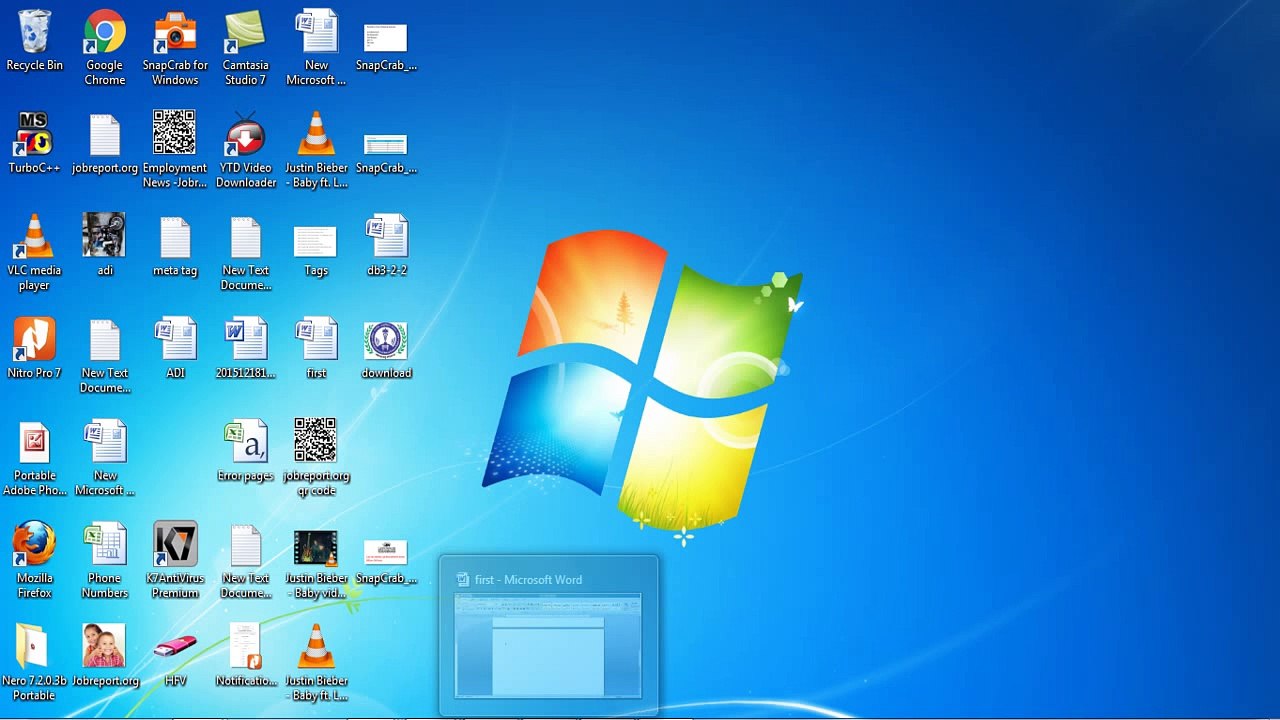This screenshot has height=720, width=1280.
Task: Click the jobreport.org qr code file
Action: click(x=316, y=458)
